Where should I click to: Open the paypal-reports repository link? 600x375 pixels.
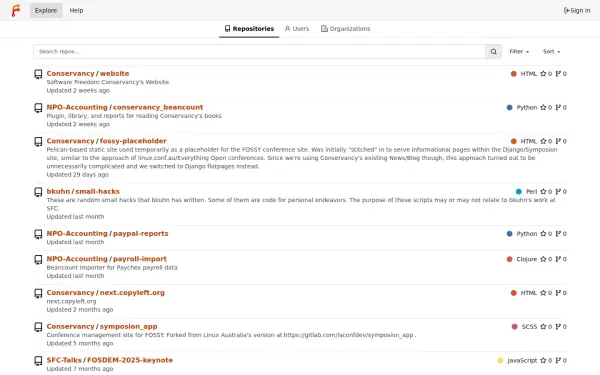click(141, 233)
